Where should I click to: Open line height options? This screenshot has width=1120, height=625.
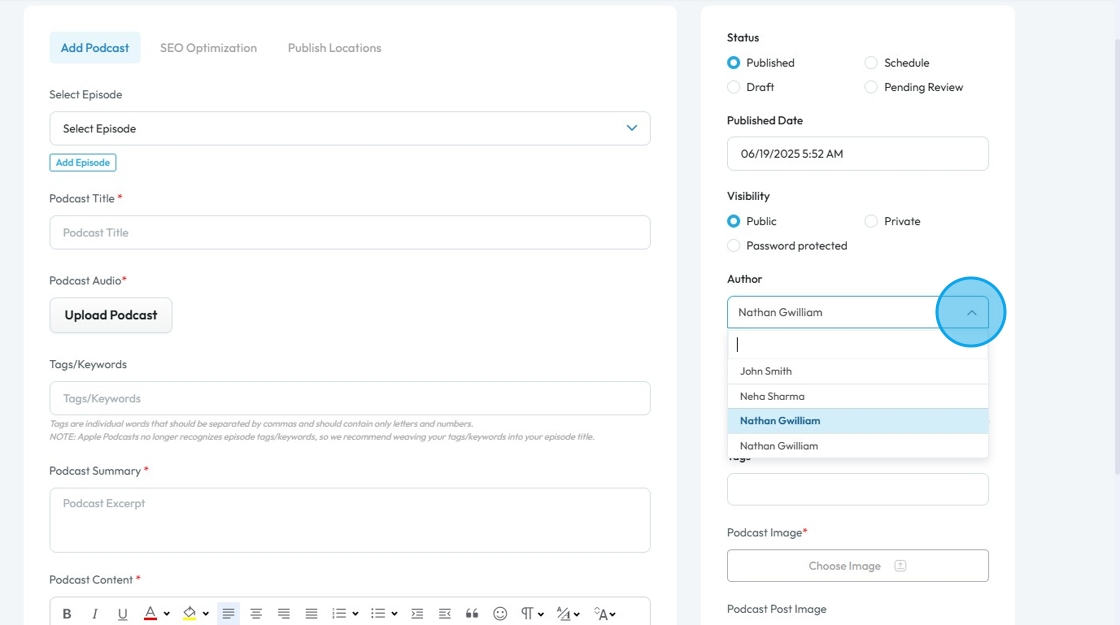[568, 614]
